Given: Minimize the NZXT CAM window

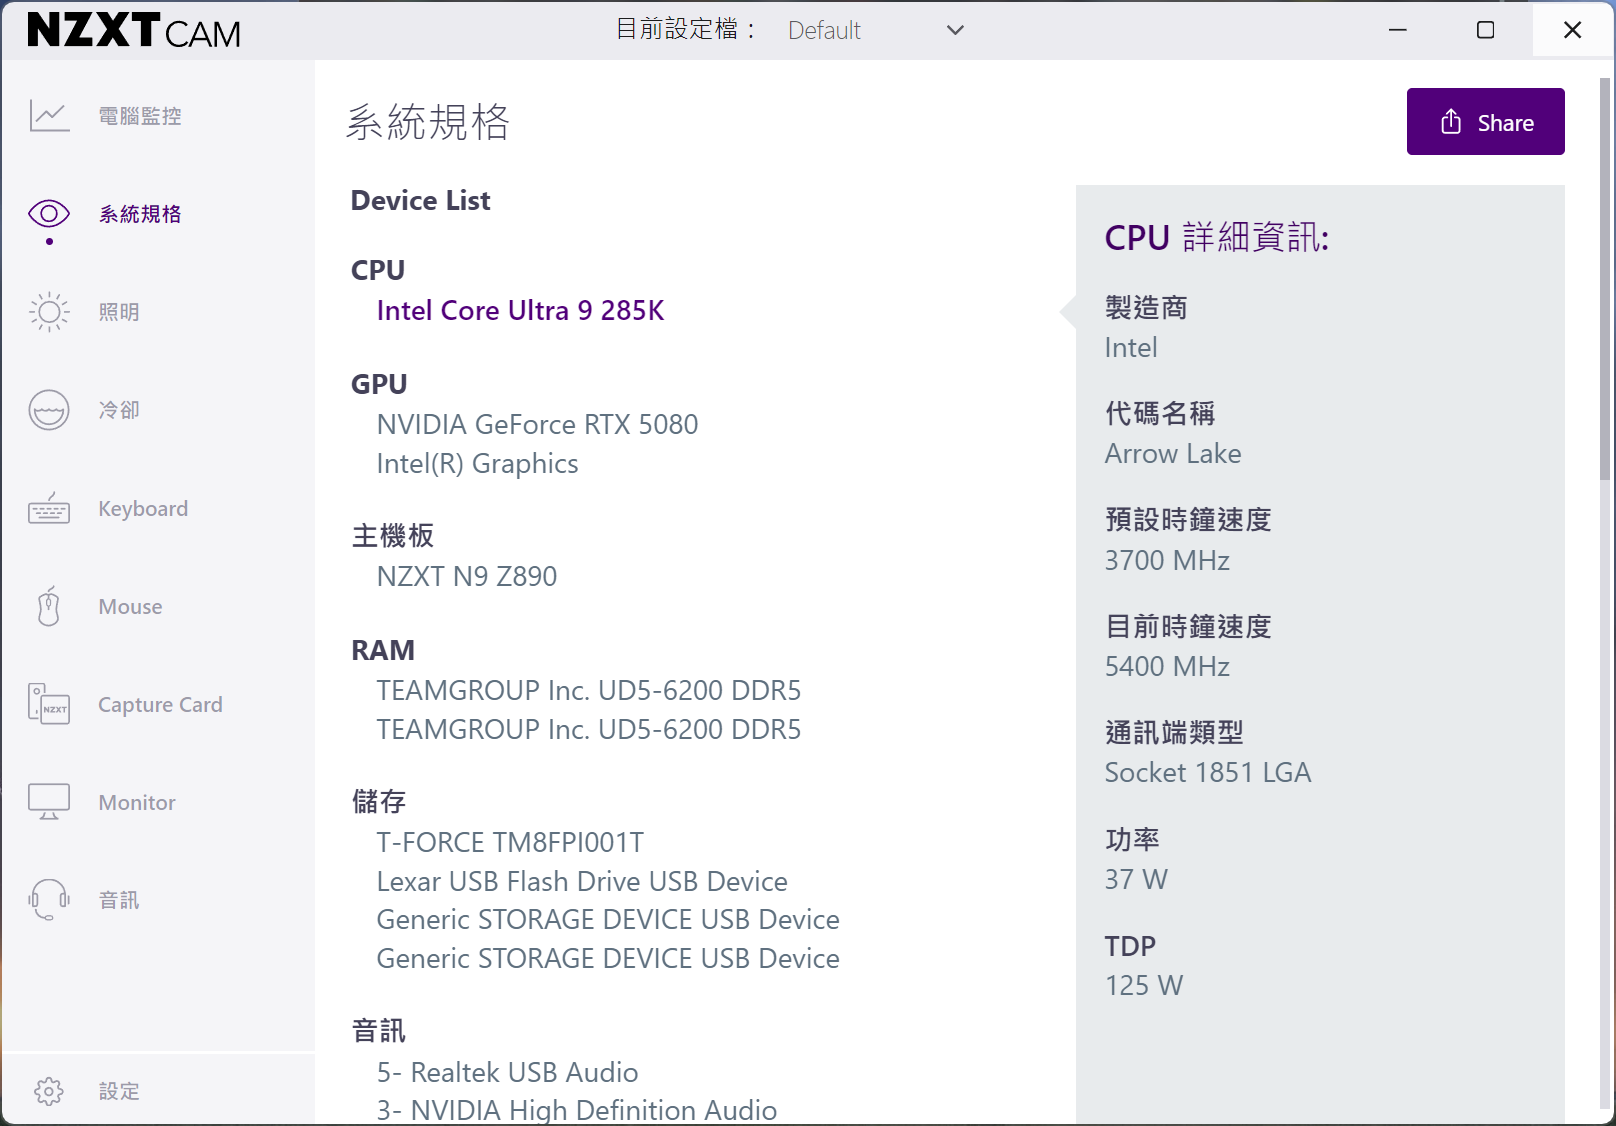Looking at the screenshot, I should [1398, 30].
